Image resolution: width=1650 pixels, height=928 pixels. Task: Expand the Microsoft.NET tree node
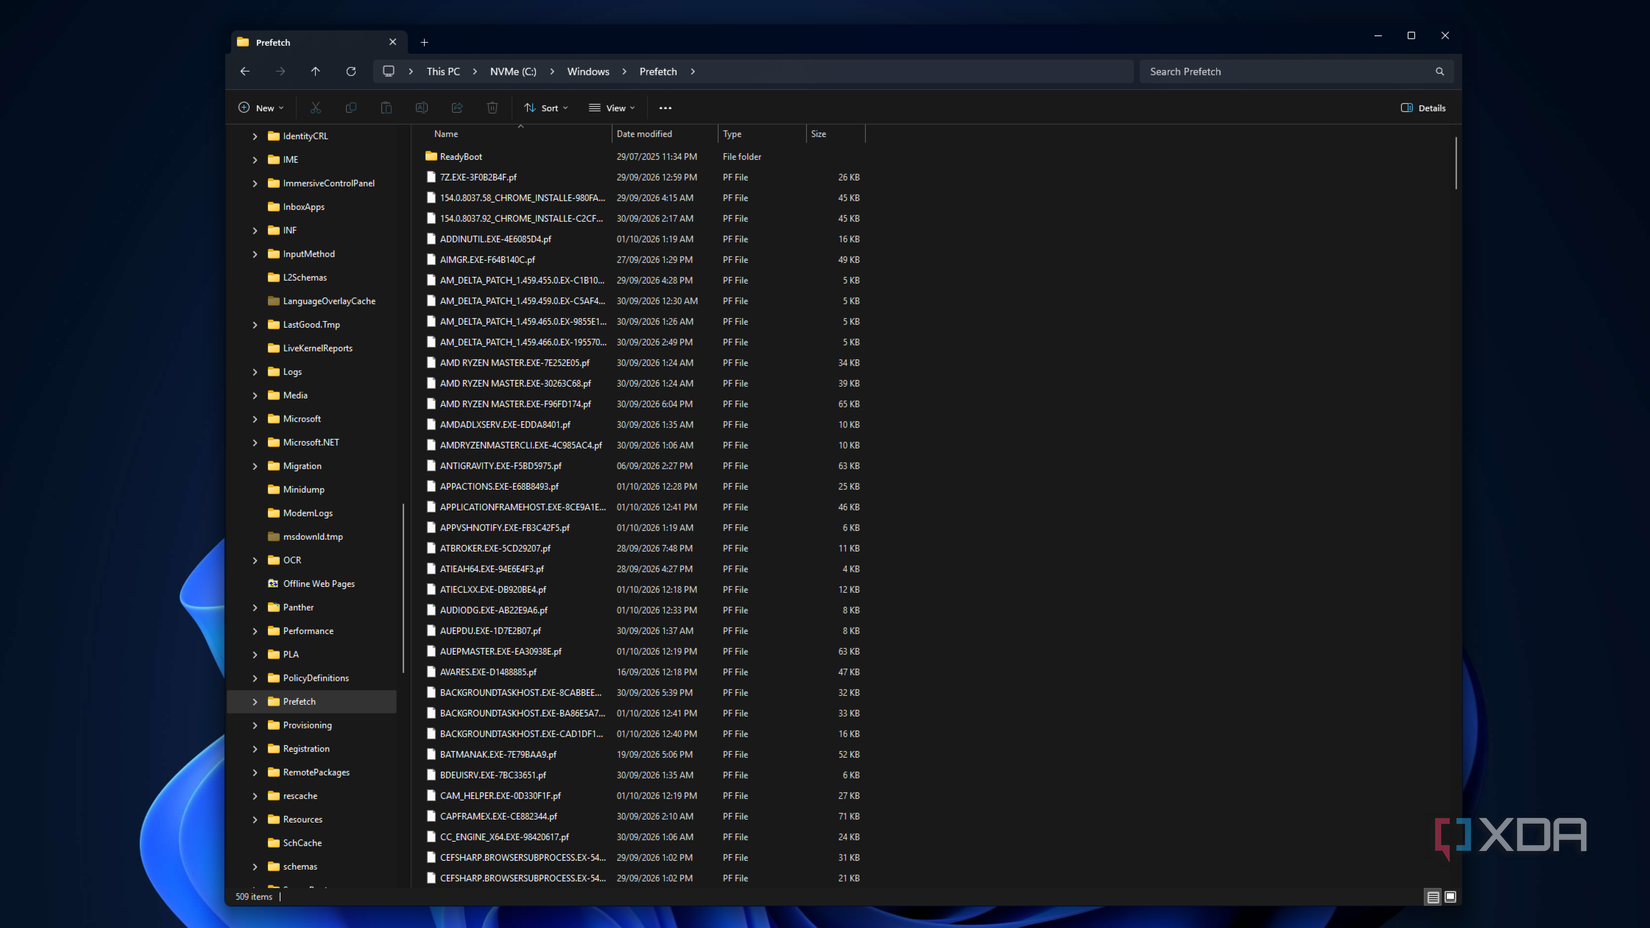pyautogui.click(x=255, y=442)
